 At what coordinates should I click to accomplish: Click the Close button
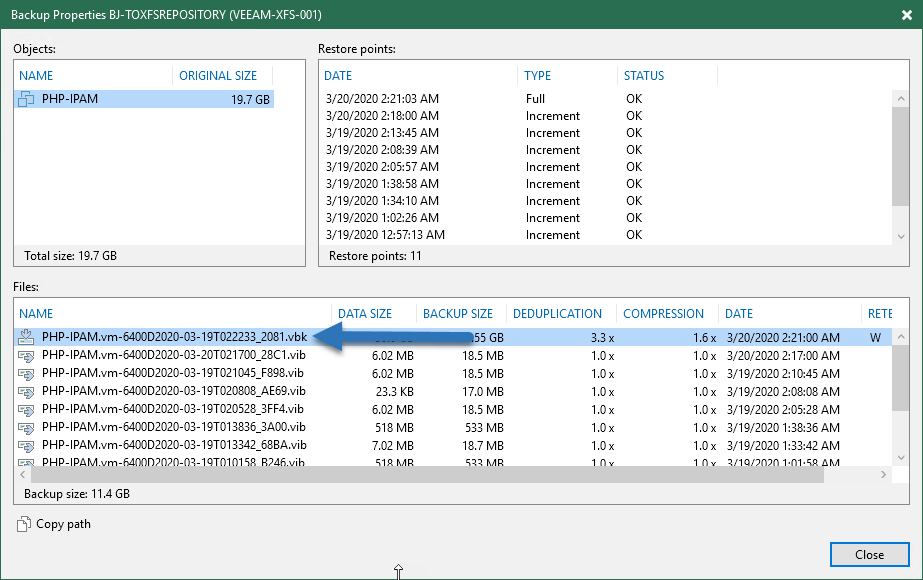point(869,555)
